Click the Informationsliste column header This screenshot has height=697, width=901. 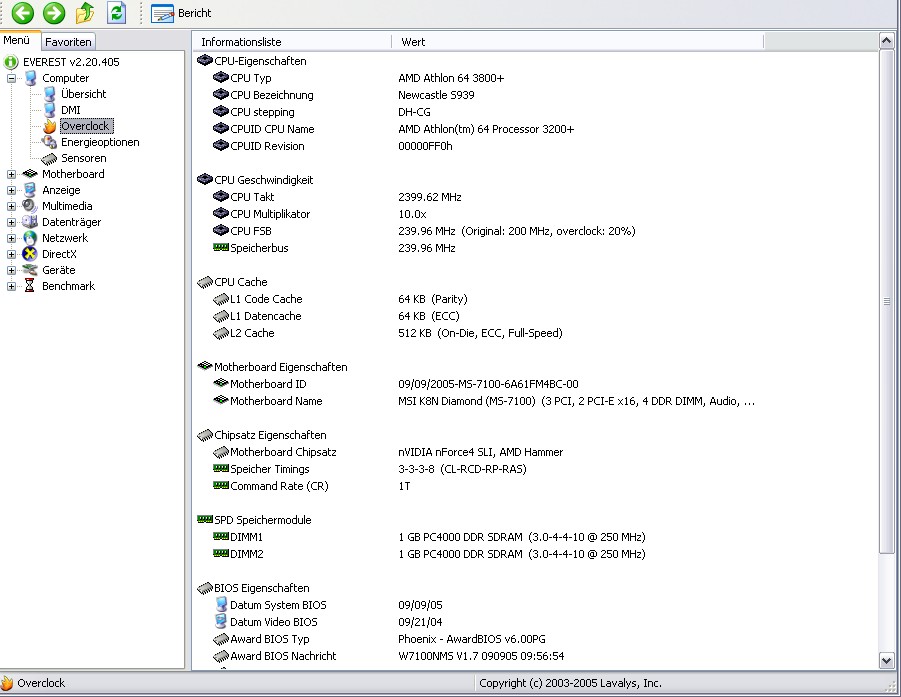(293, 42)
